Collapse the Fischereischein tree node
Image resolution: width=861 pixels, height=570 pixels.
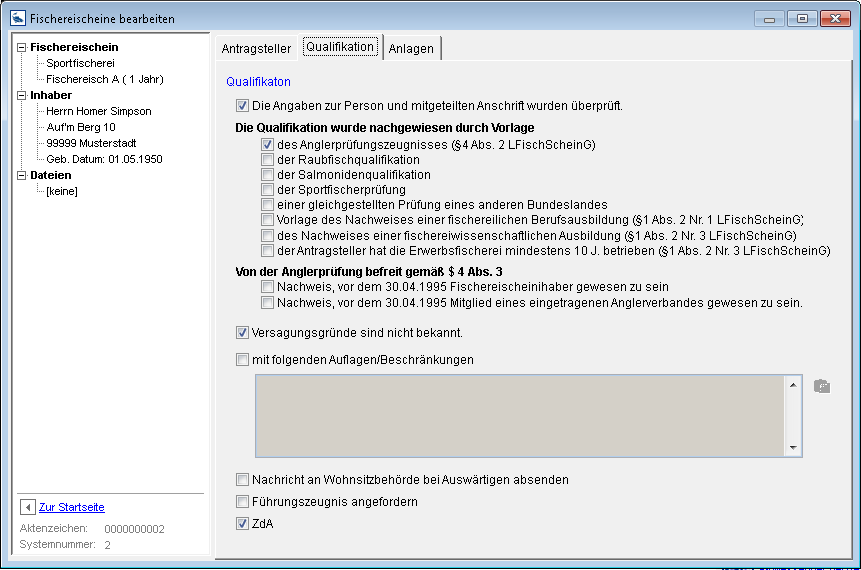tap(23, 47)
